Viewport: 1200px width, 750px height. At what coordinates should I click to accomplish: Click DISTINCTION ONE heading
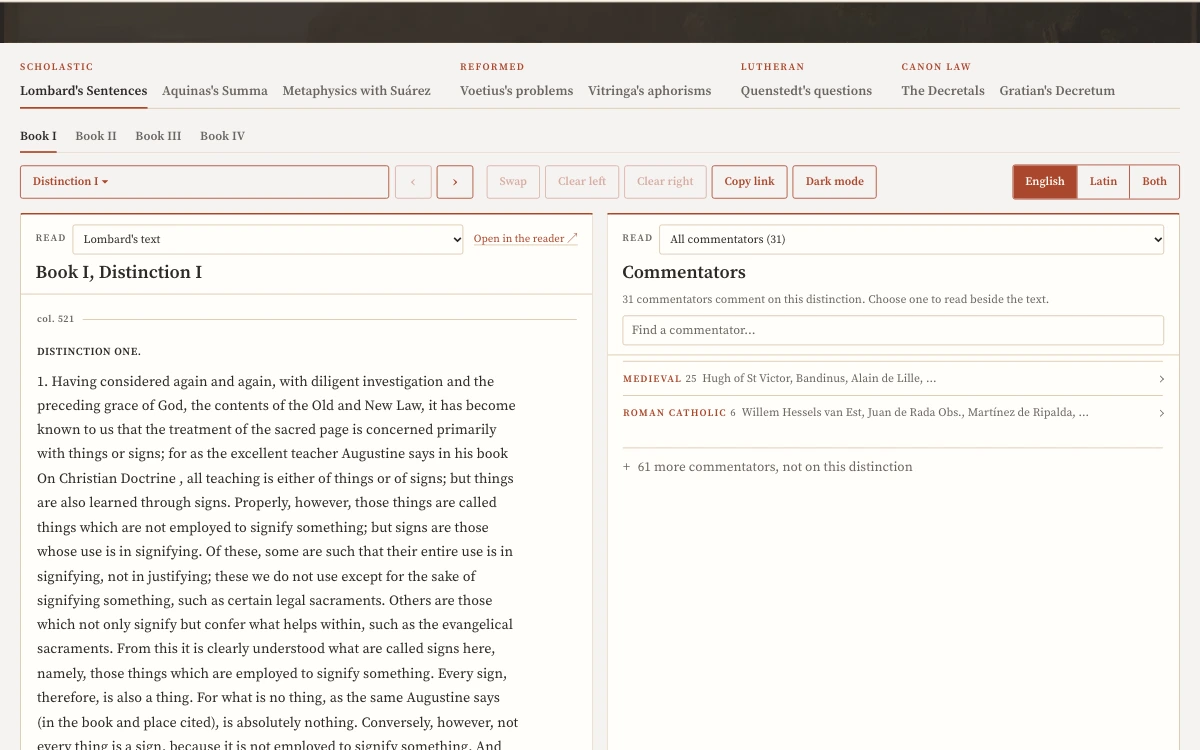(x=89, y=352)
